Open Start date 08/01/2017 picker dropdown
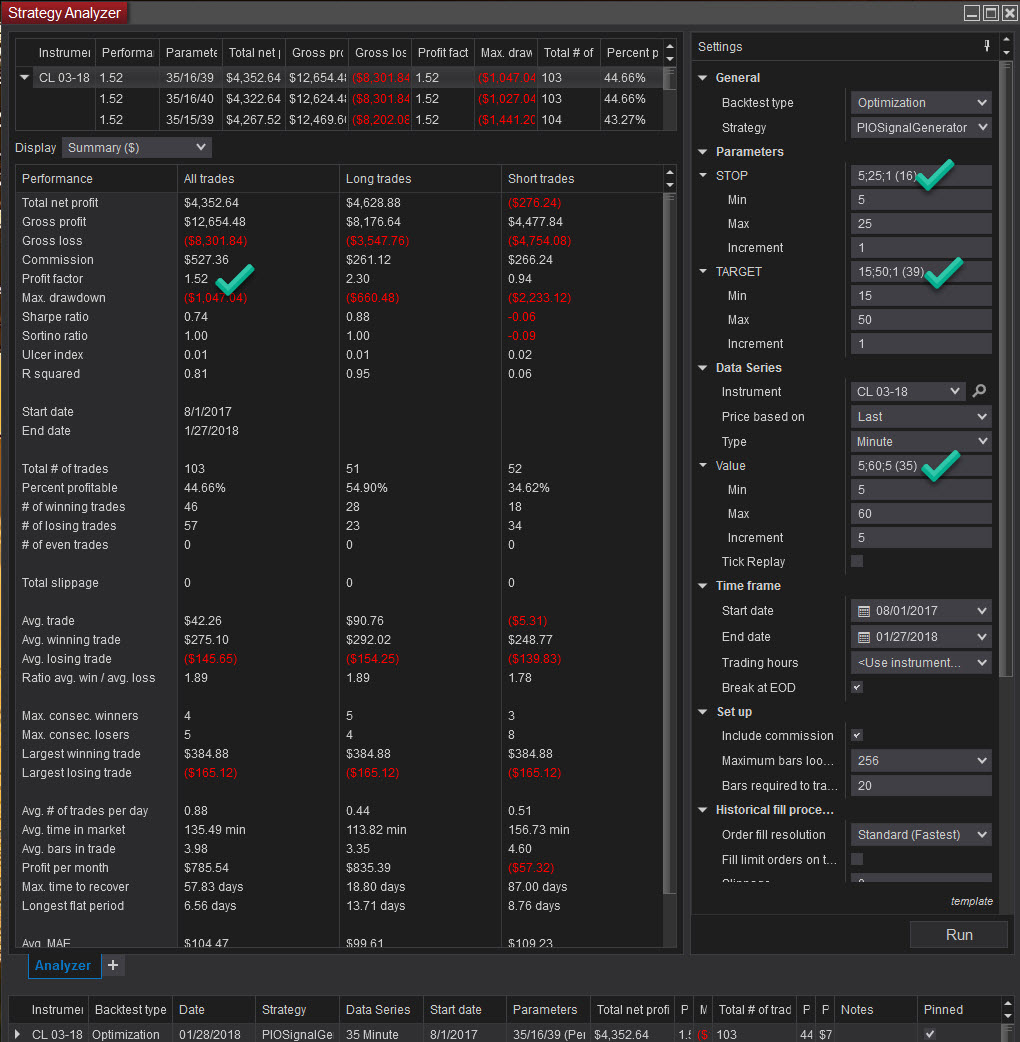 [x=981, y=611]
